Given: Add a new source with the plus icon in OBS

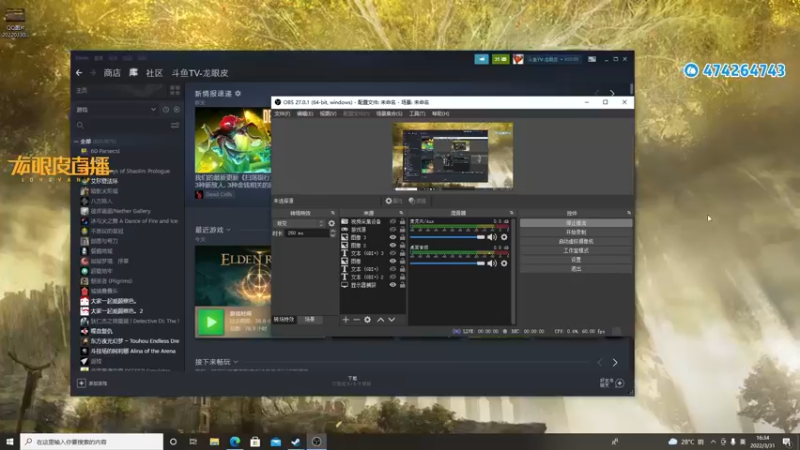Looking at the screenshot, I should click(345, 319).
